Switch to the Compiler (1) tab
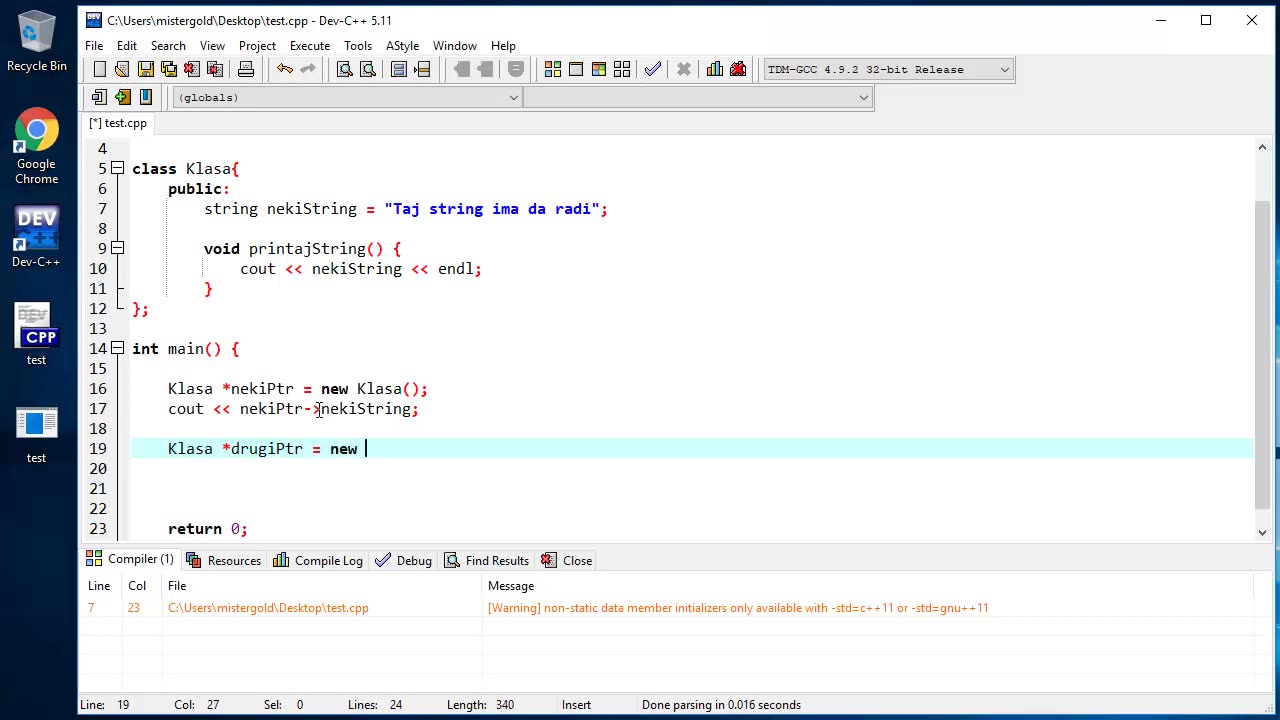The height and width of the screenshot is (720, 1280). [x=130, y=560]
